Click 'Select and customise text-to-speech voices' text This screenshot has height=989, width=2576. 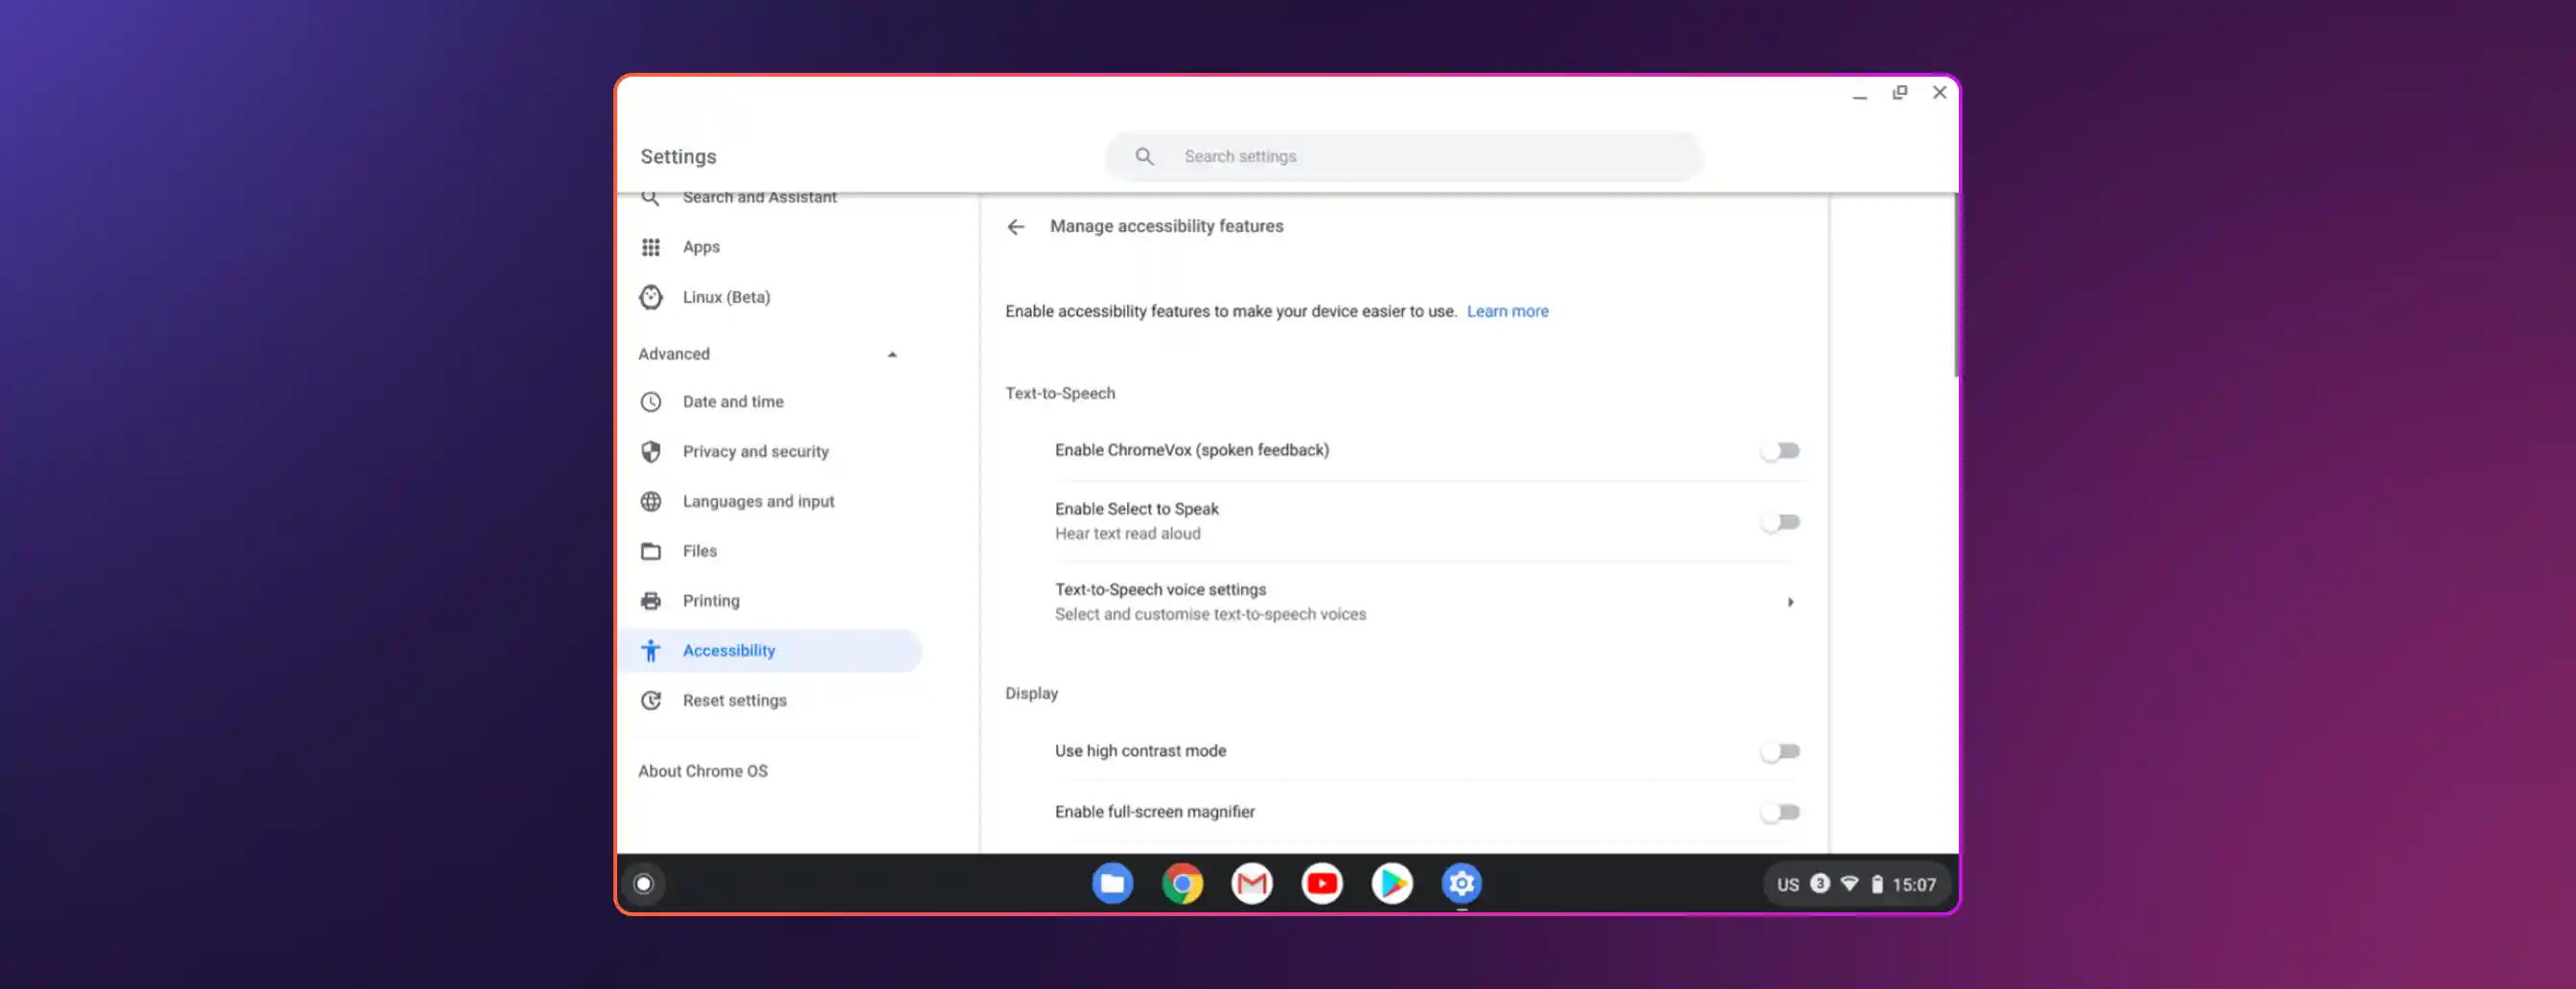pos(1210,615)
